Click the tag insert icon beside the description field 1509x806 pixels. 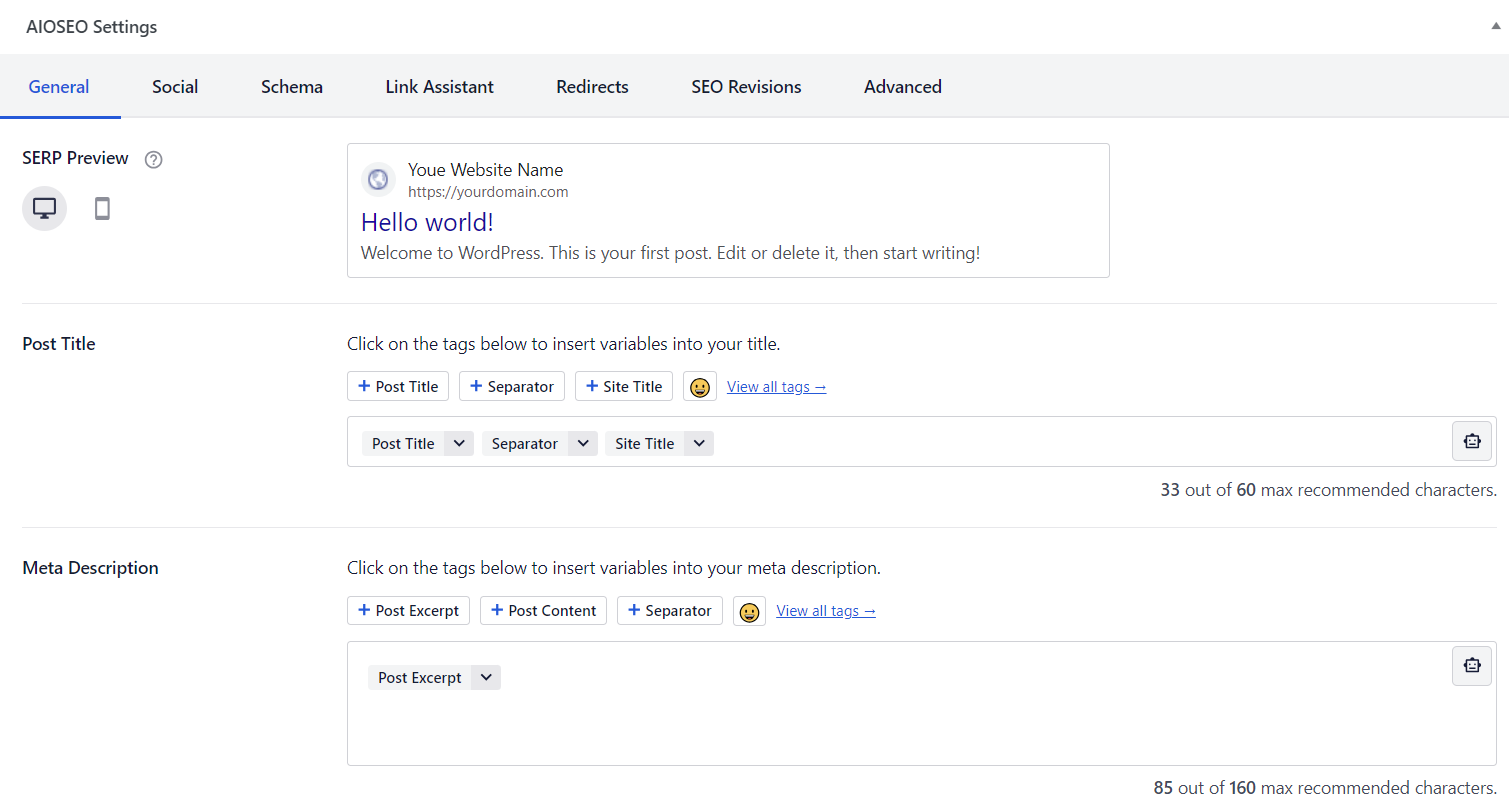(x=1471, y=665)
